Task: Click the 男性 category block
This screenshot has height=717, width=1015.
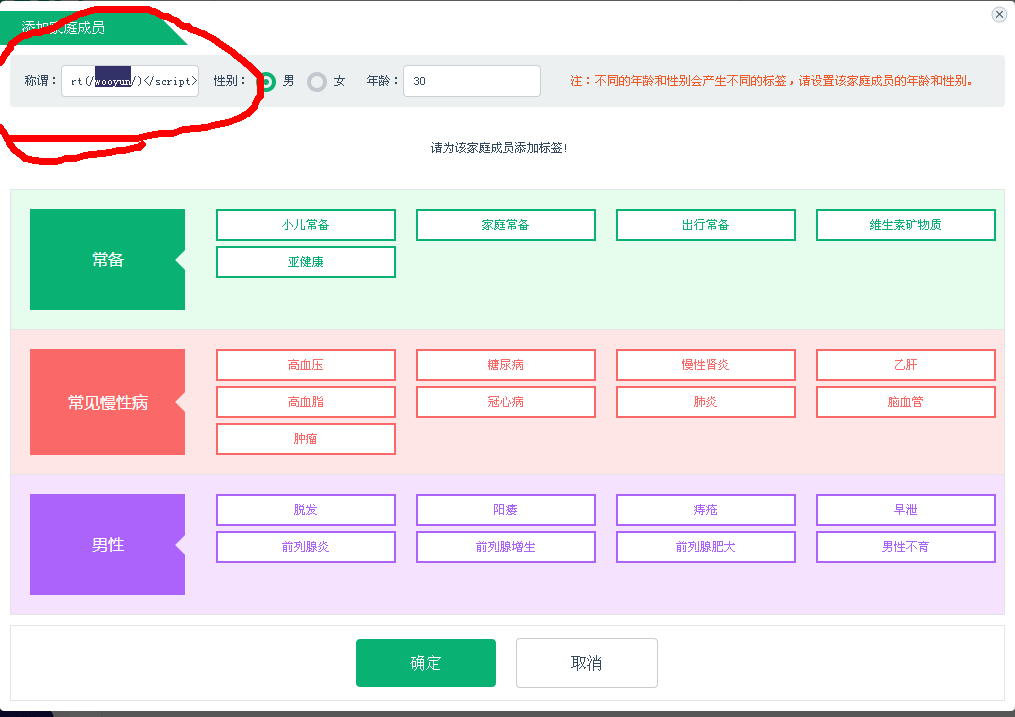Action: (x=107, y=544)
